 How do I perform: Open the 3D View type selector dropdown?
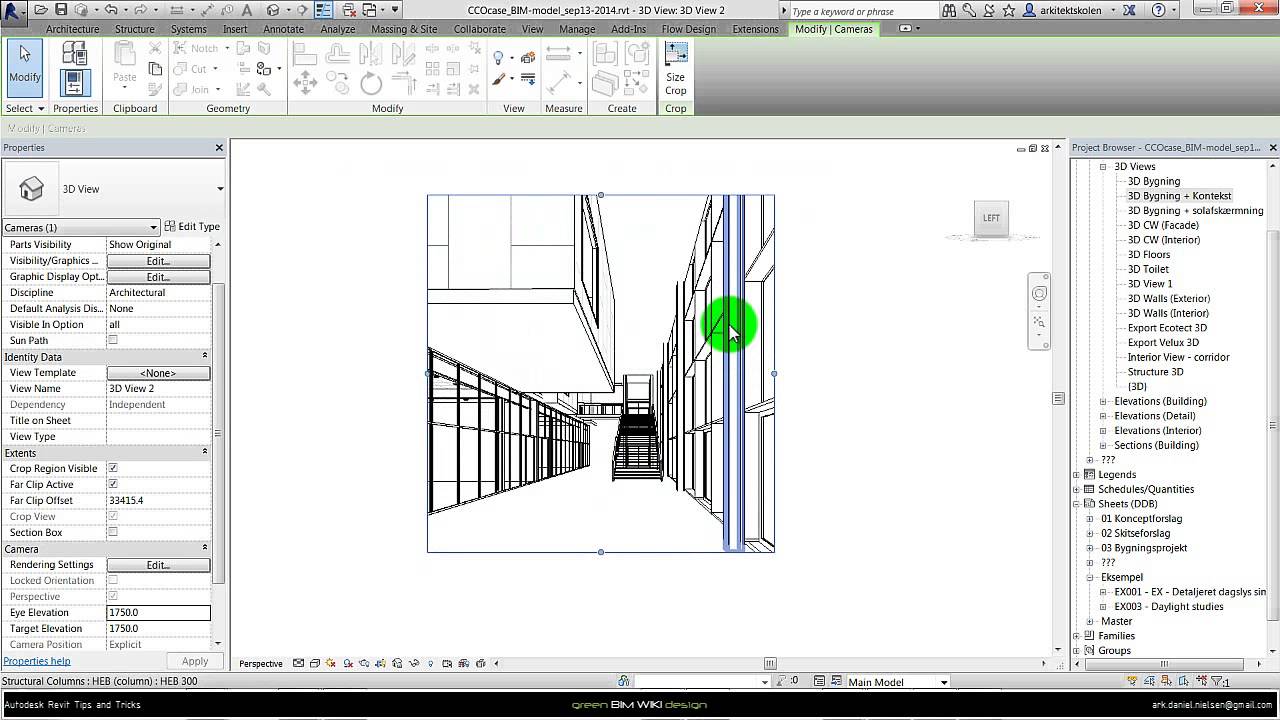[x=220, y=189]
